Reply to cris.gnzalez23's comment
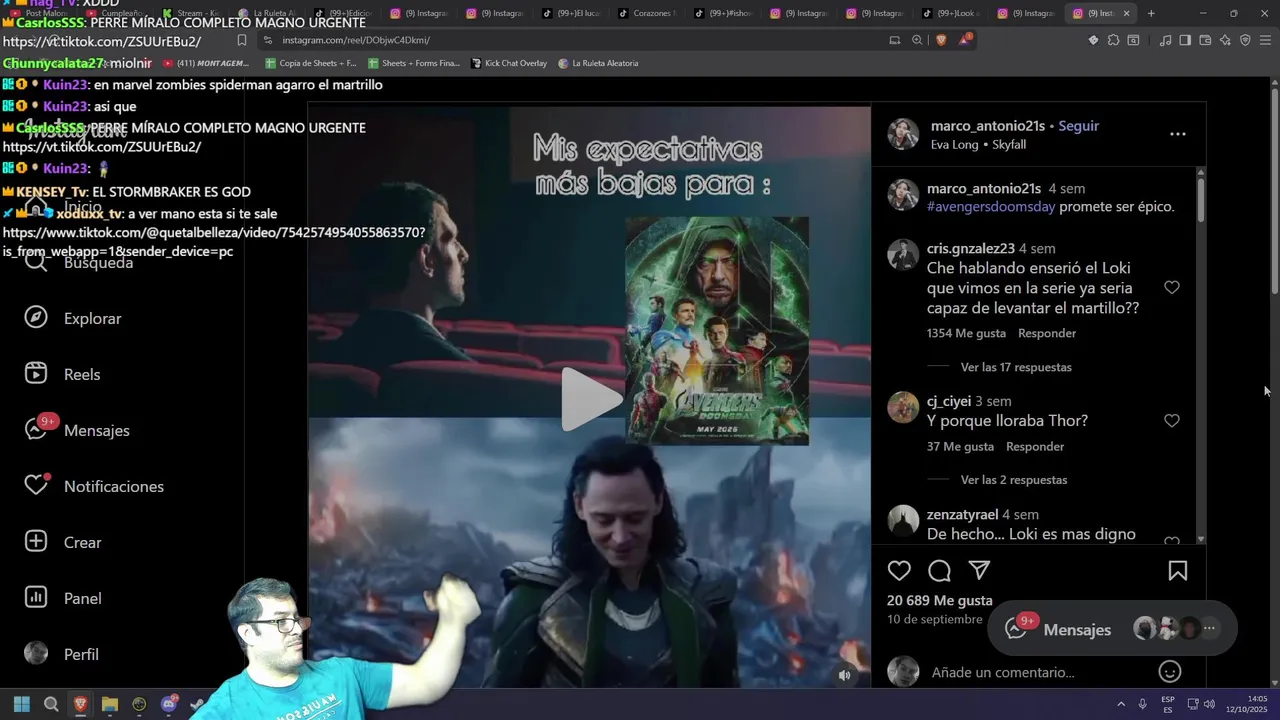 1047,333
